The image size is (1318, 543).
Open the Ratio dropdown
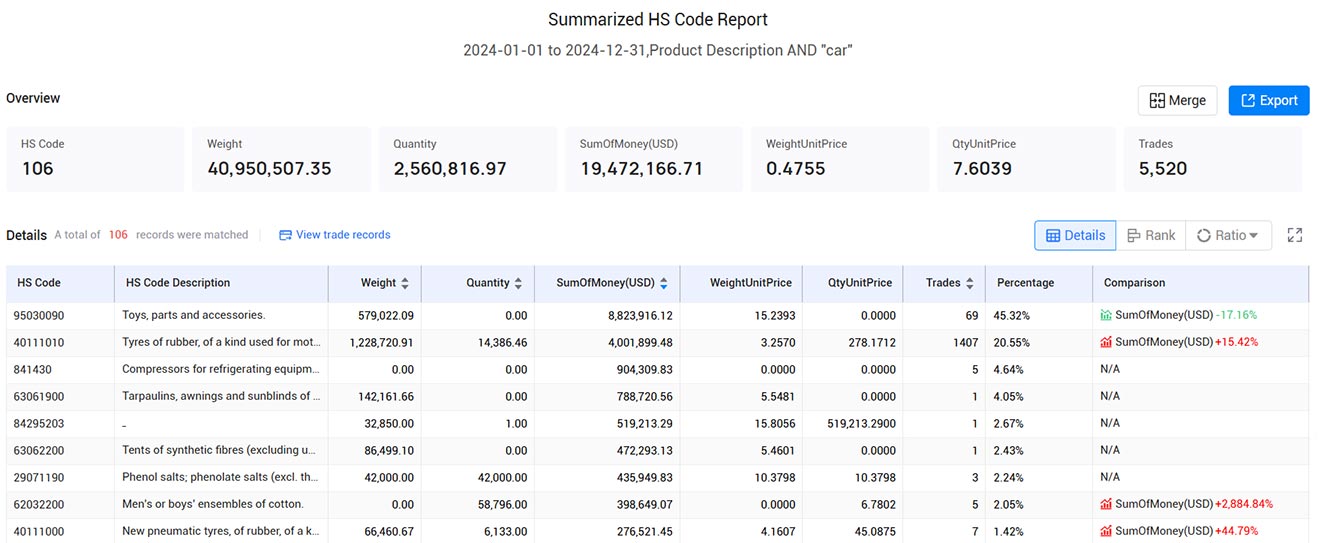tap(1228, 235)
